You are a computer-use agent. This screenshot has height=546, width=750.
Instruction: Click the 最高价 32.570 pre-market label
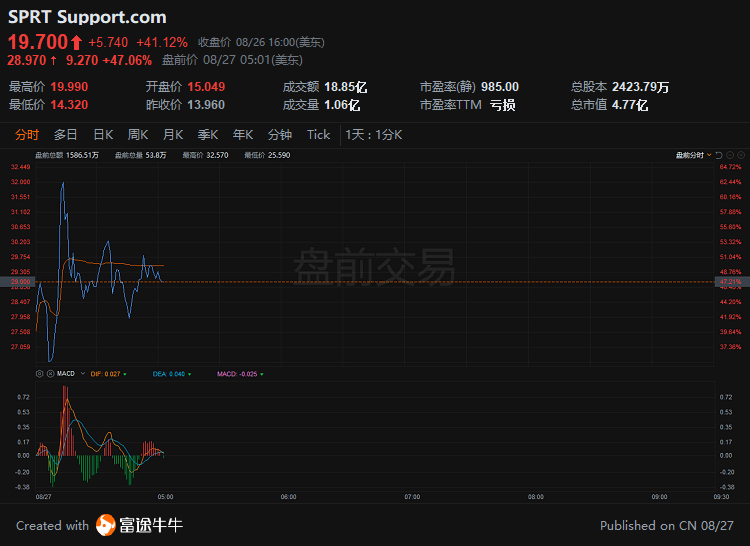pyautogui.click(x=205, y=155)
